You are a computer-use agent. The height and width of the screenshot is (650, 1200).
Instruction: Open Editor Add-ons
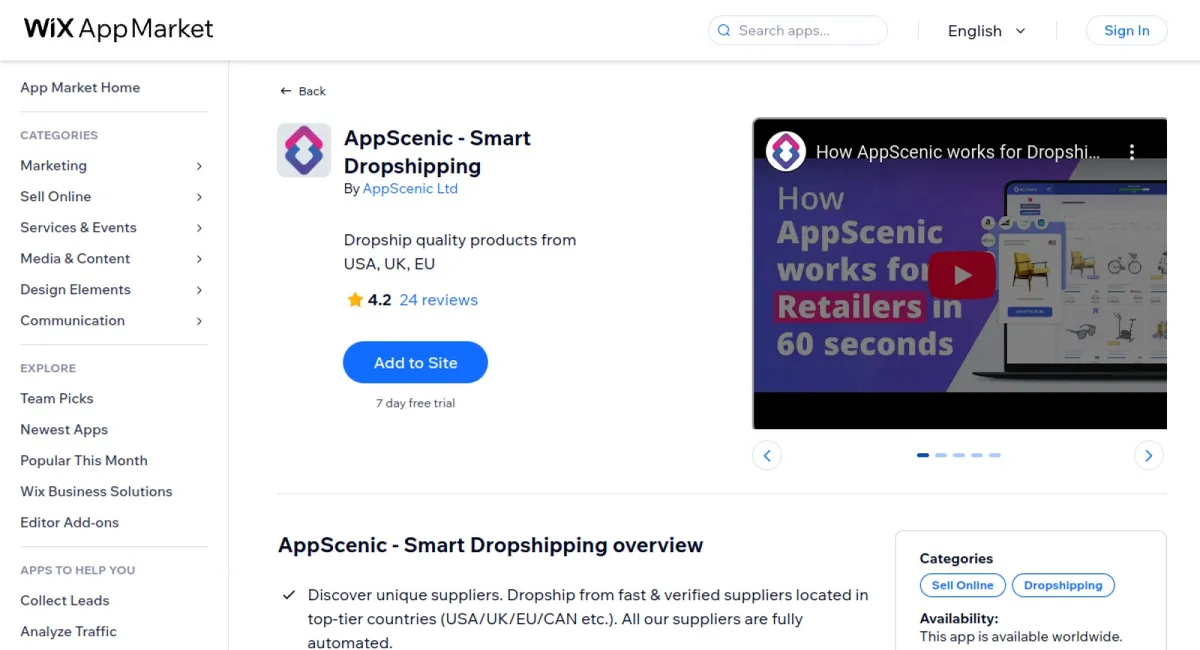point(70,523)
